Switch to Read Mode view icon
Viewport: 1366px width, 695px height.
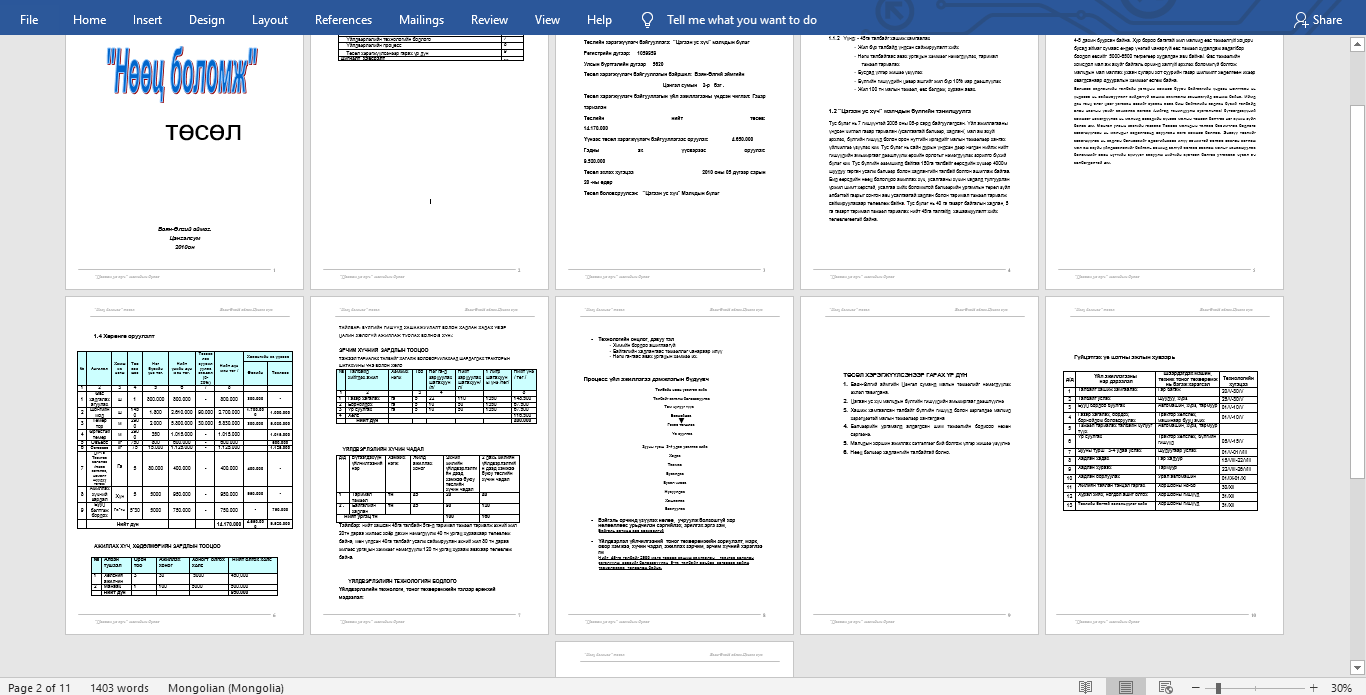click(x=1085, y=687)
